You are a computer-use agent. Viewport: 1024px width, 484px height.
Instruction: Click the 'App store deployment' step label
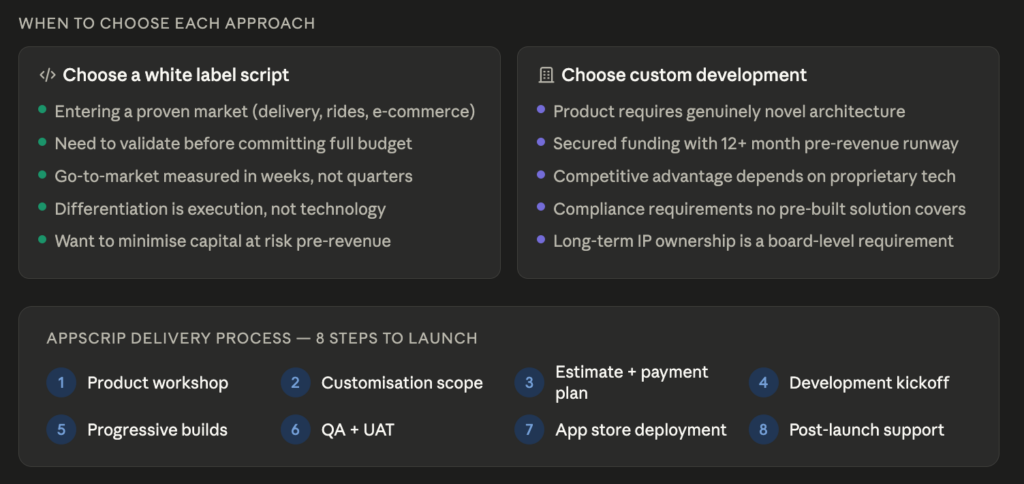pyautogui.click(x=641, y=430)
